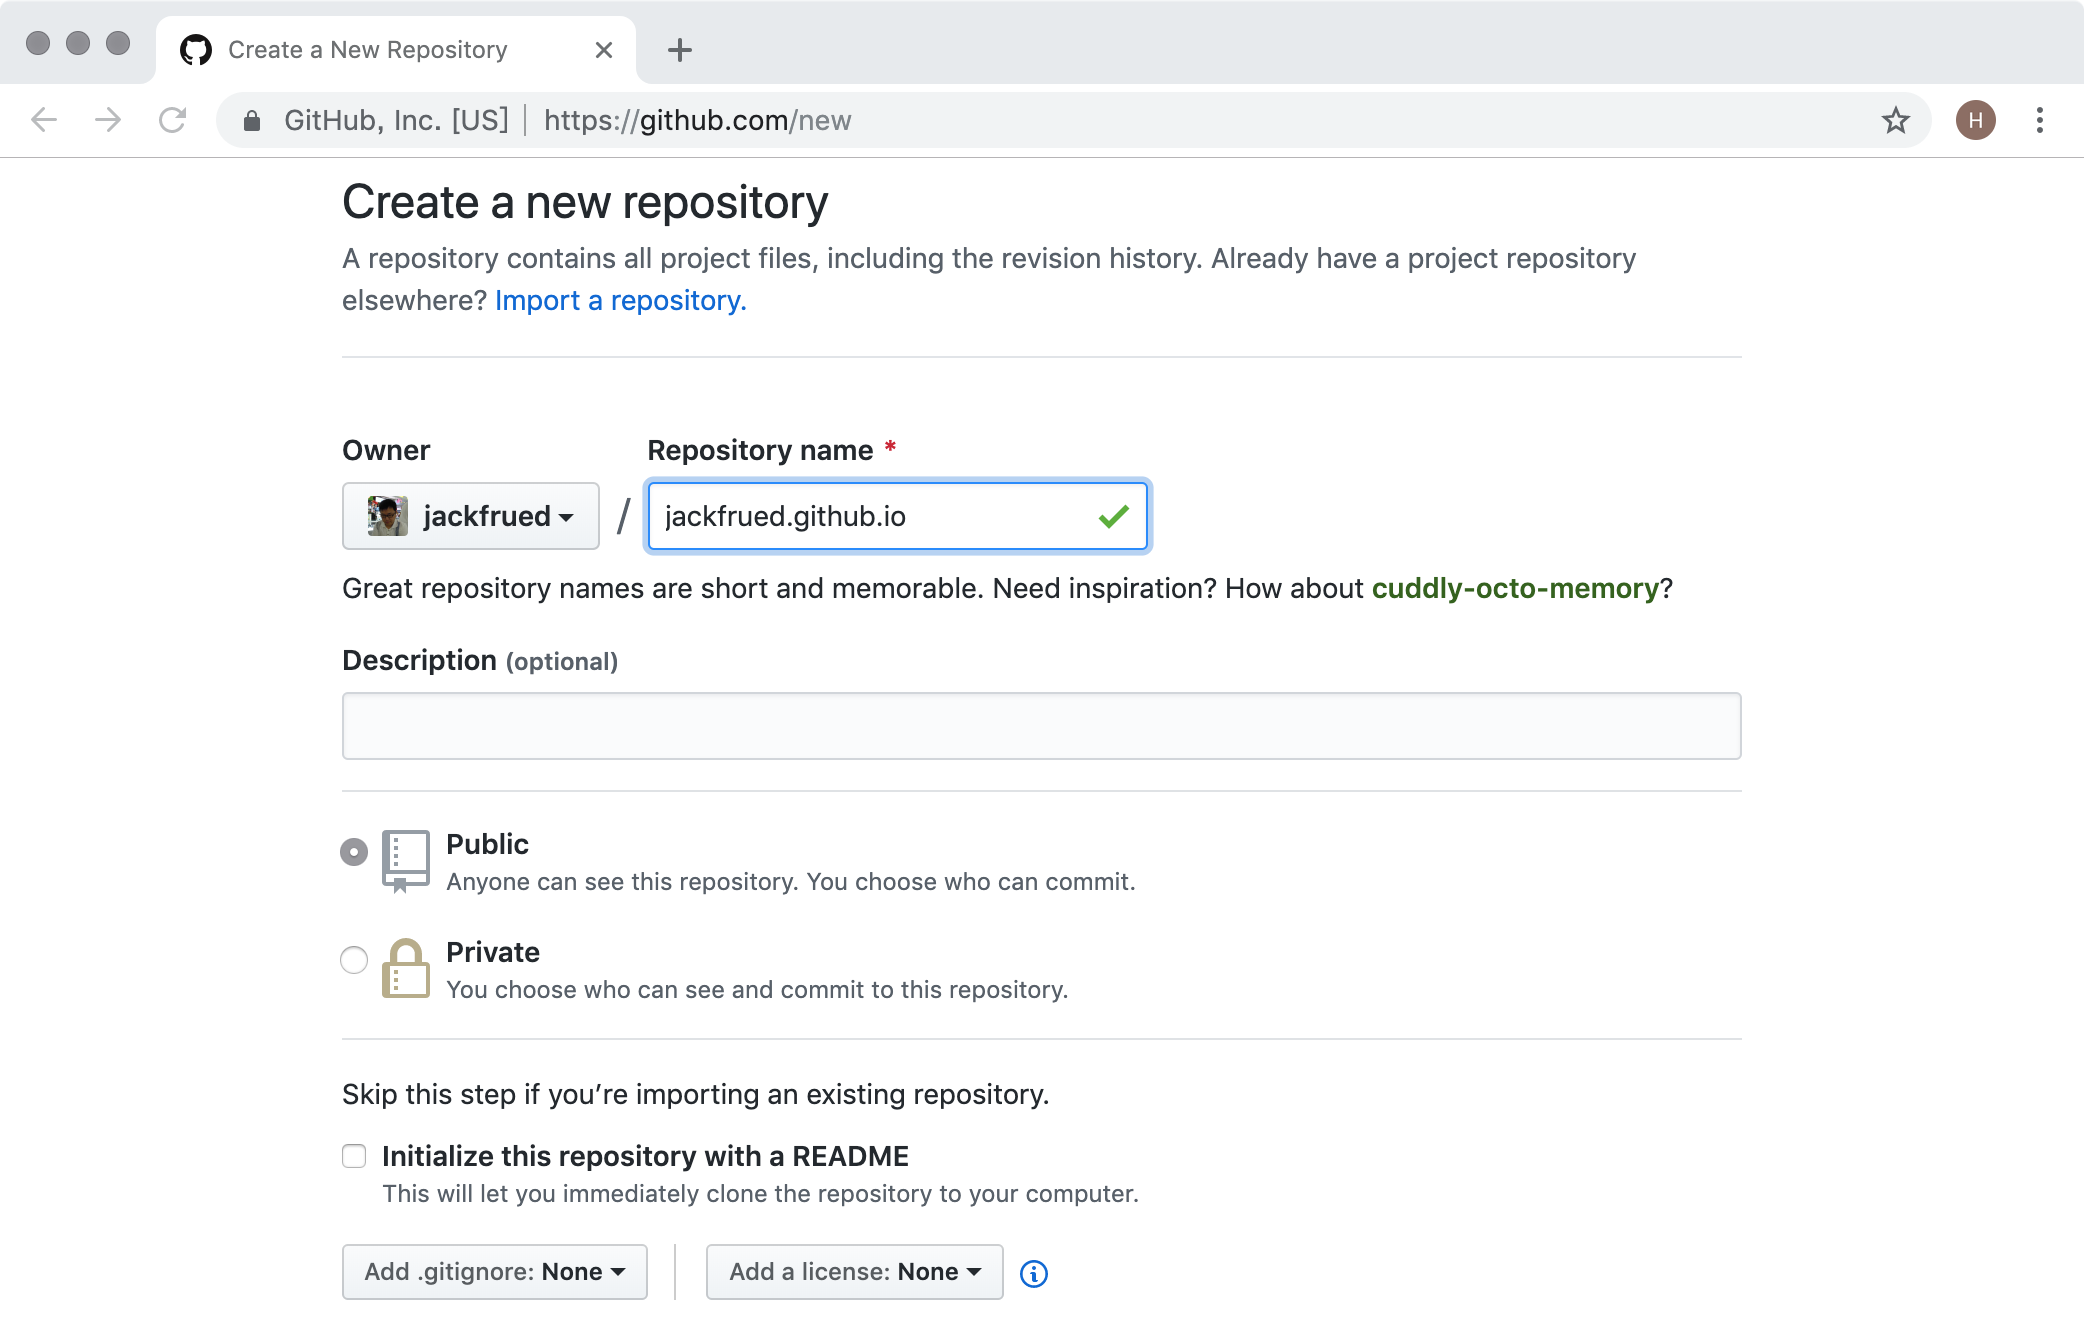Viewport: 2084px width, 1326px height.
Task: Focus the Description text field
Action: pyautogui.click(x=1041, y=726)
